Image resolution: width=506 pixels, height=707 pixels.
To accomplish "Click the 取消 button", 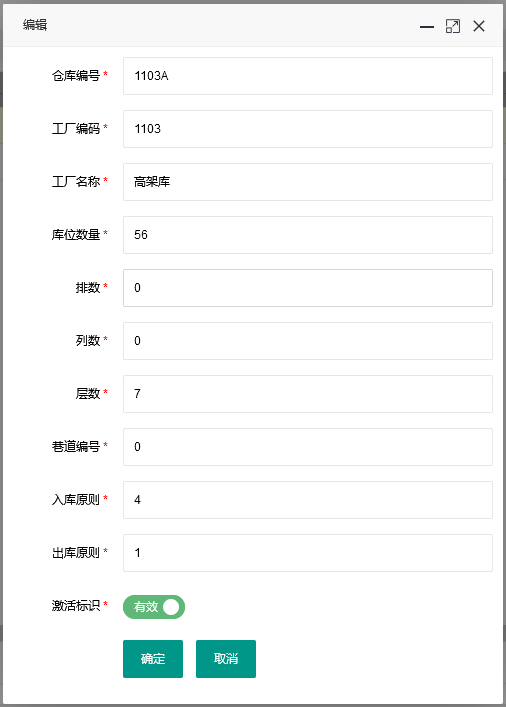I will pyautogui.click(x=226, y=659).
